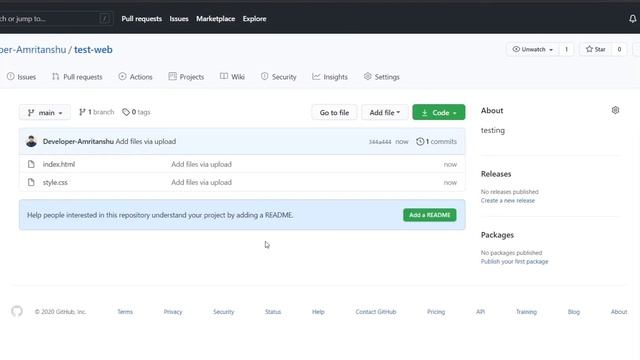The width and height of the screenshot is (640, 360).
Task: Open the About section settings gear
Action: pyautogui.click(x=615, y=110)
